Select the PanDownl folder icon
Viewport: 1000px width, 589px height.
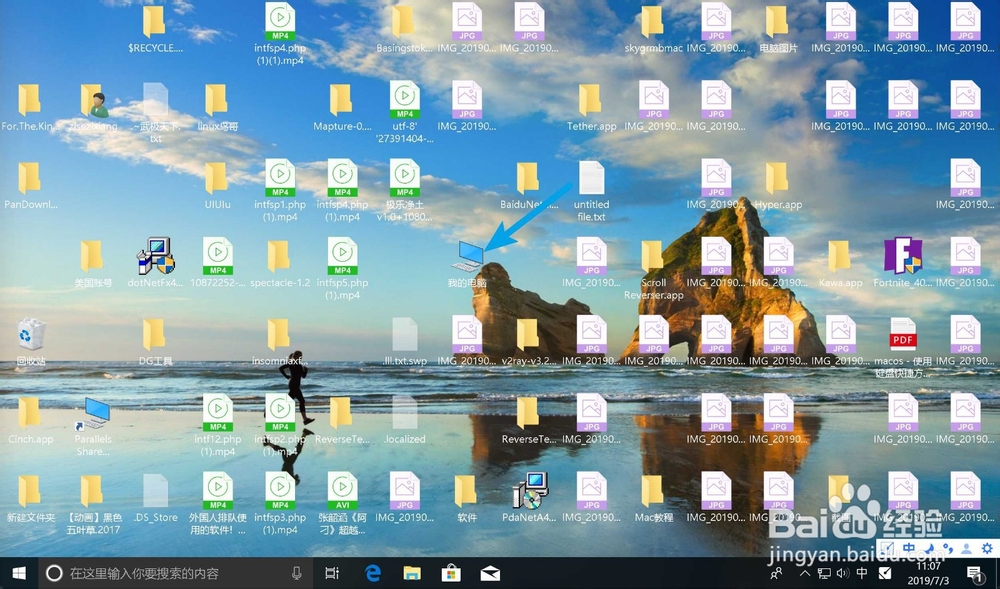(x=30, y=185)
